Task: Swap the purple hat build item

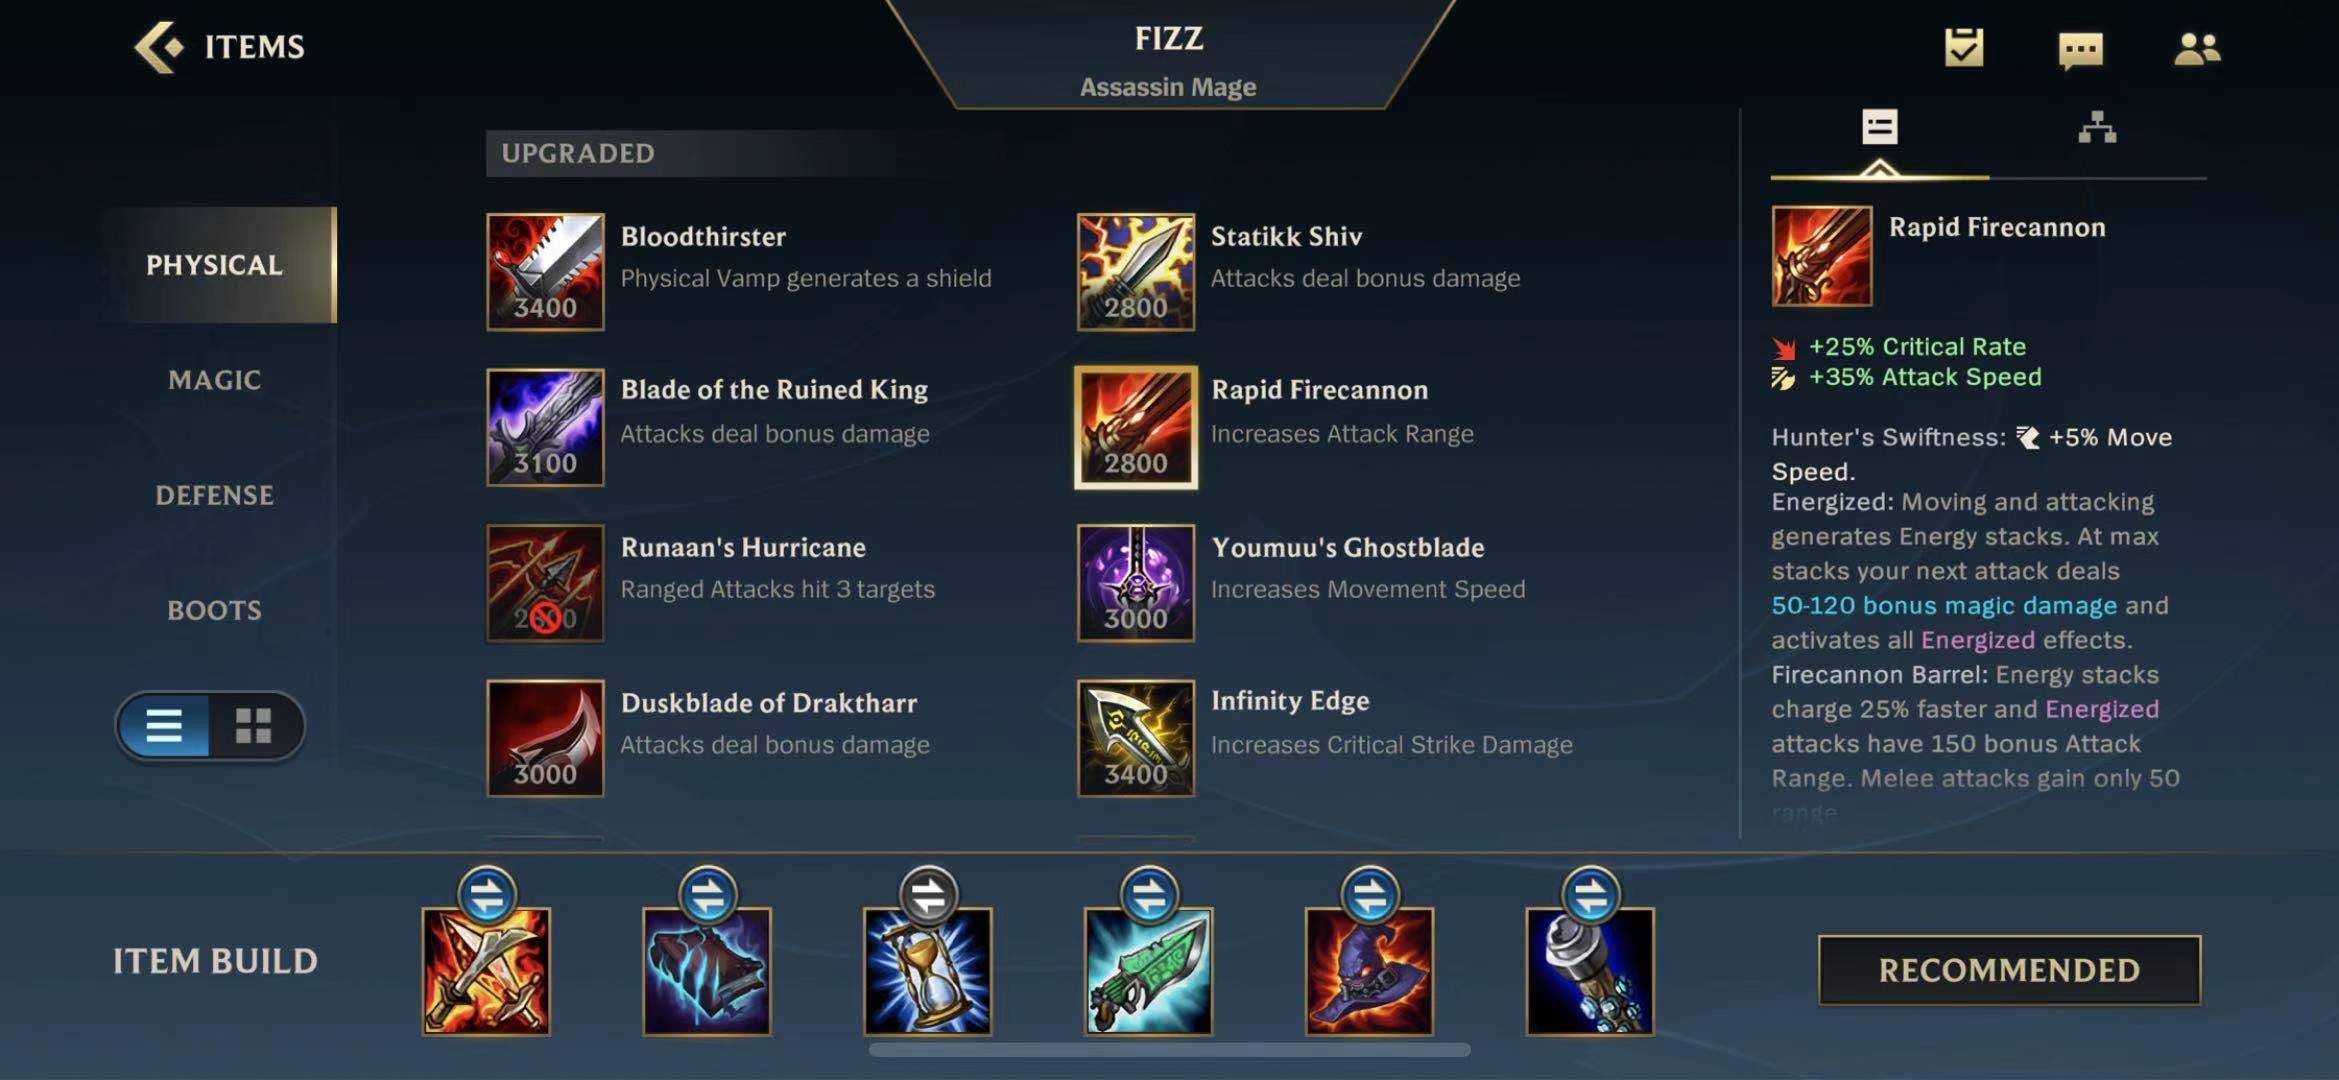Action: tap(1369, 894)
